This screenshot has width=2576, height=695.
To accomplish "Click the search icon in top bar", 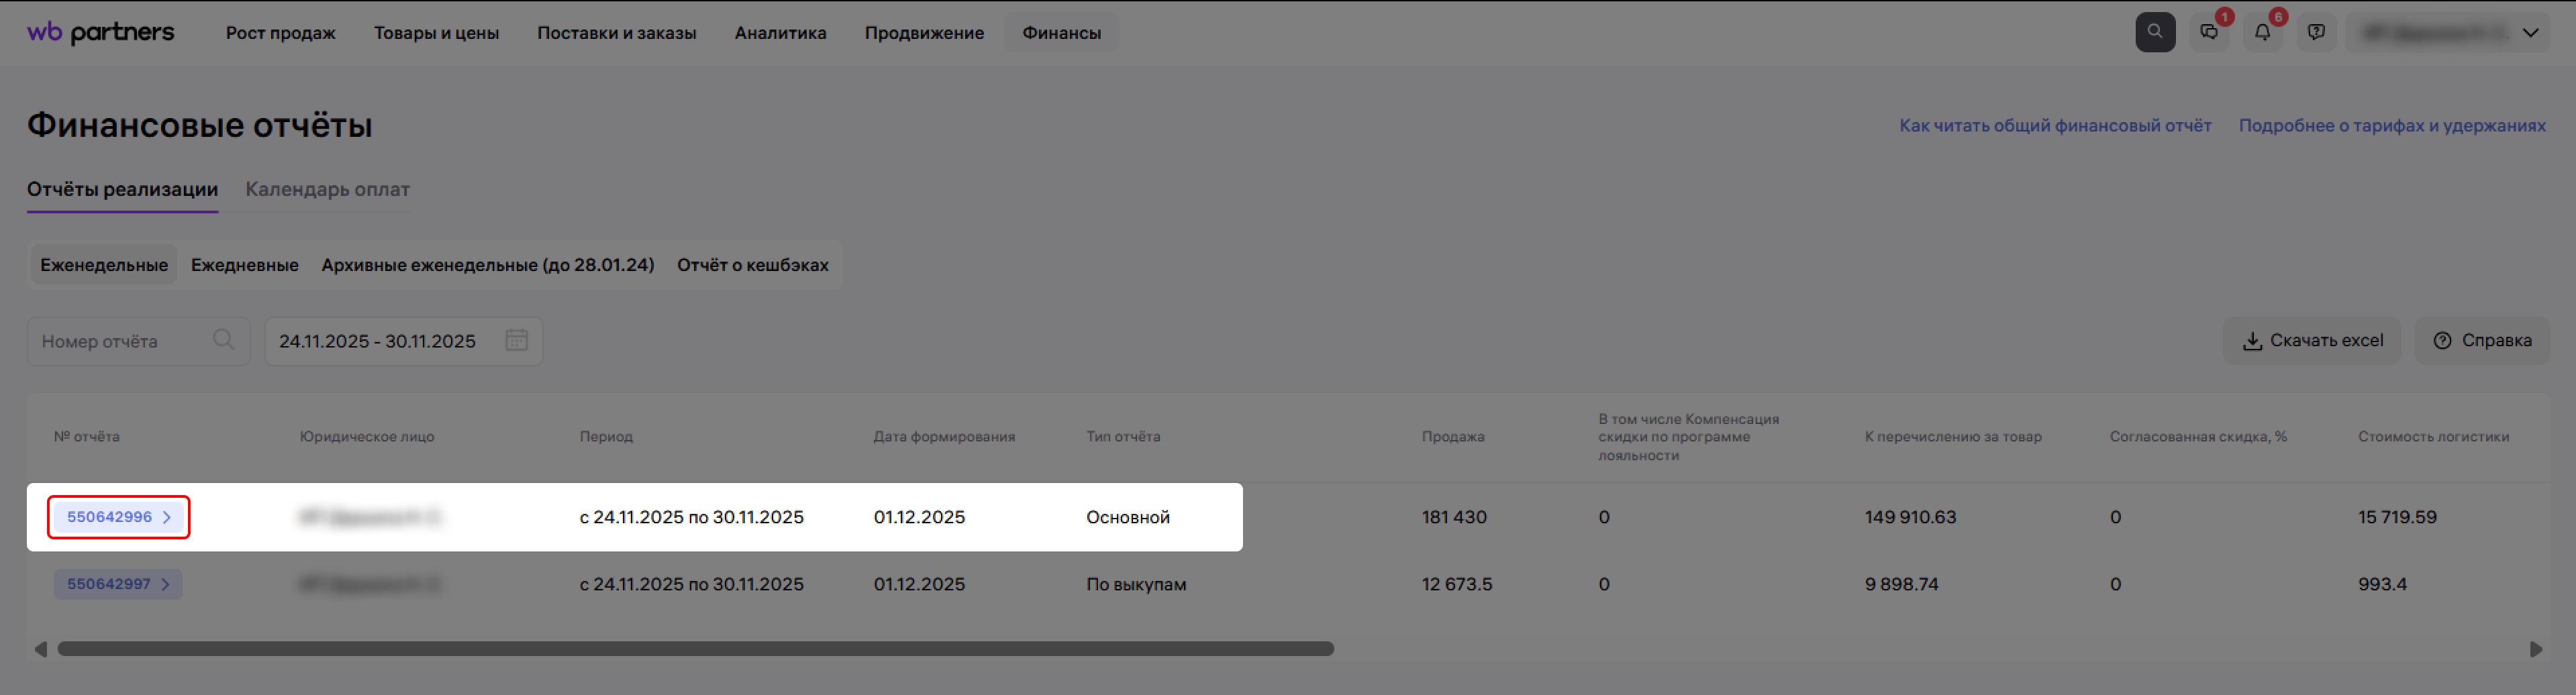I will [2154, 32].
